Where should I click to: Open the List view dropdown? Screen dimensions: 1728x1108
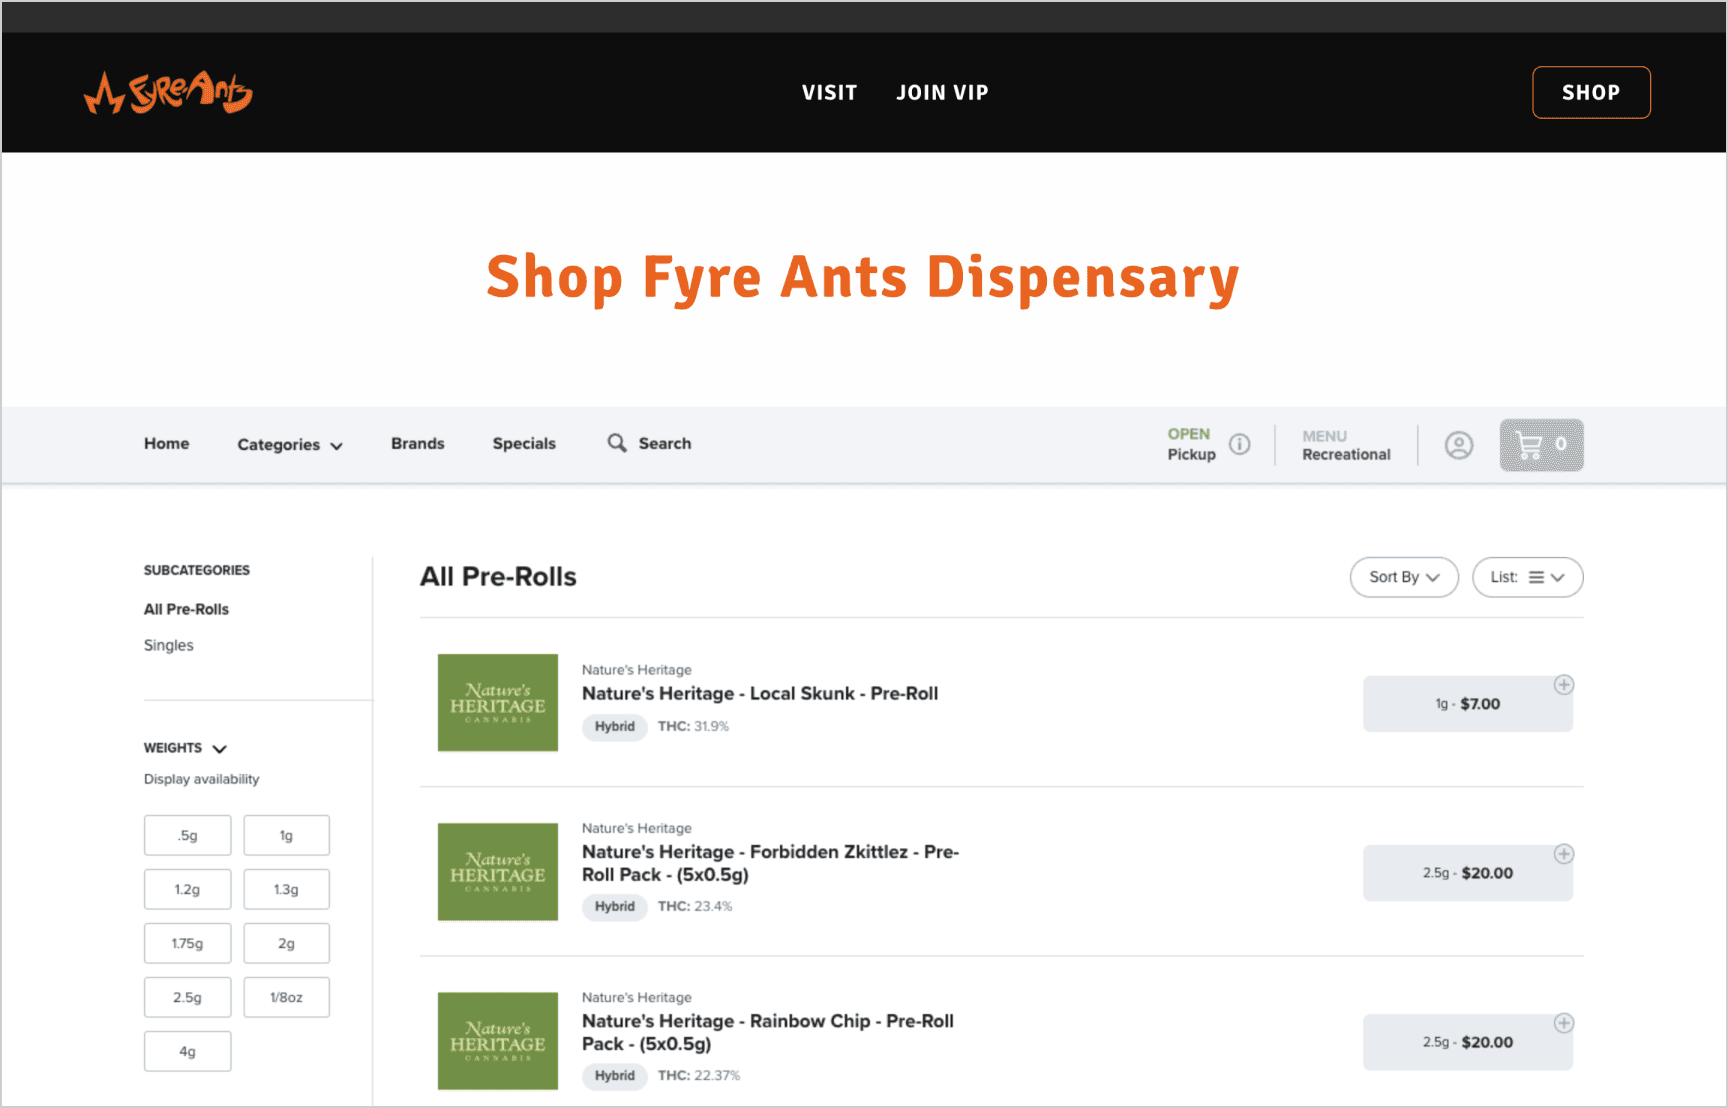1526,577
